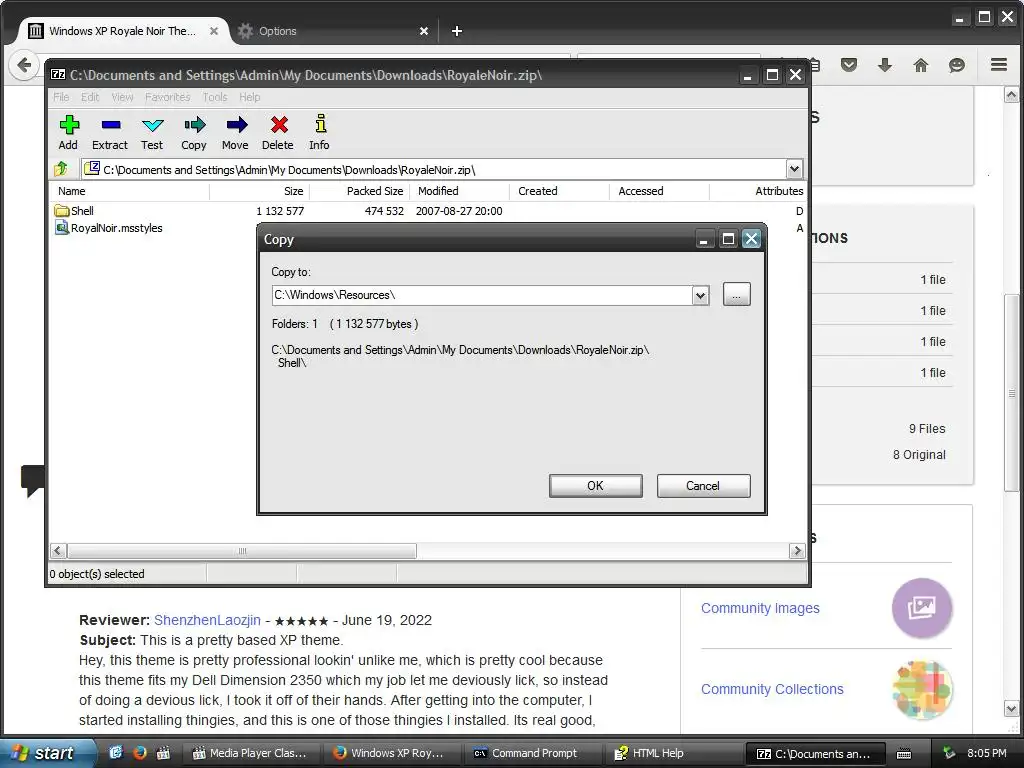This screenshot has height=768, width=1024.
Task: Open the View menu in 7-Zip
Action: (x=122, y=97)
